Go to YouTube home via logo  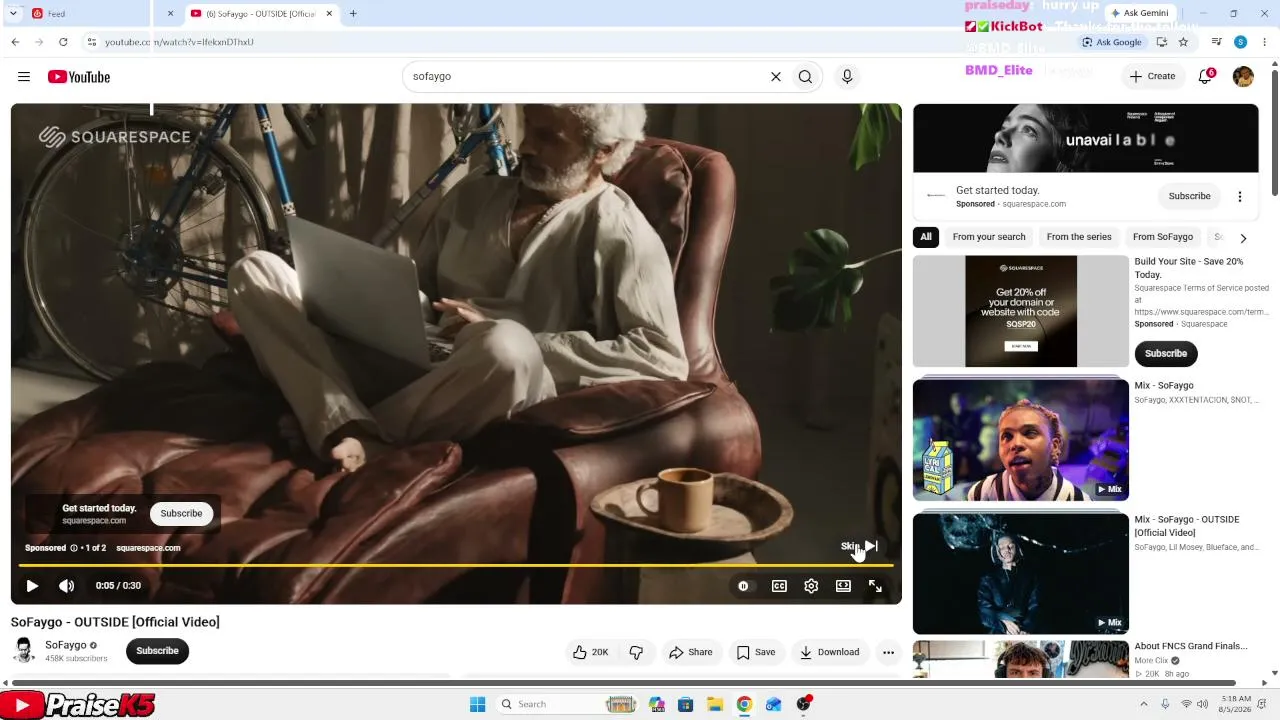tap(79, 77)
